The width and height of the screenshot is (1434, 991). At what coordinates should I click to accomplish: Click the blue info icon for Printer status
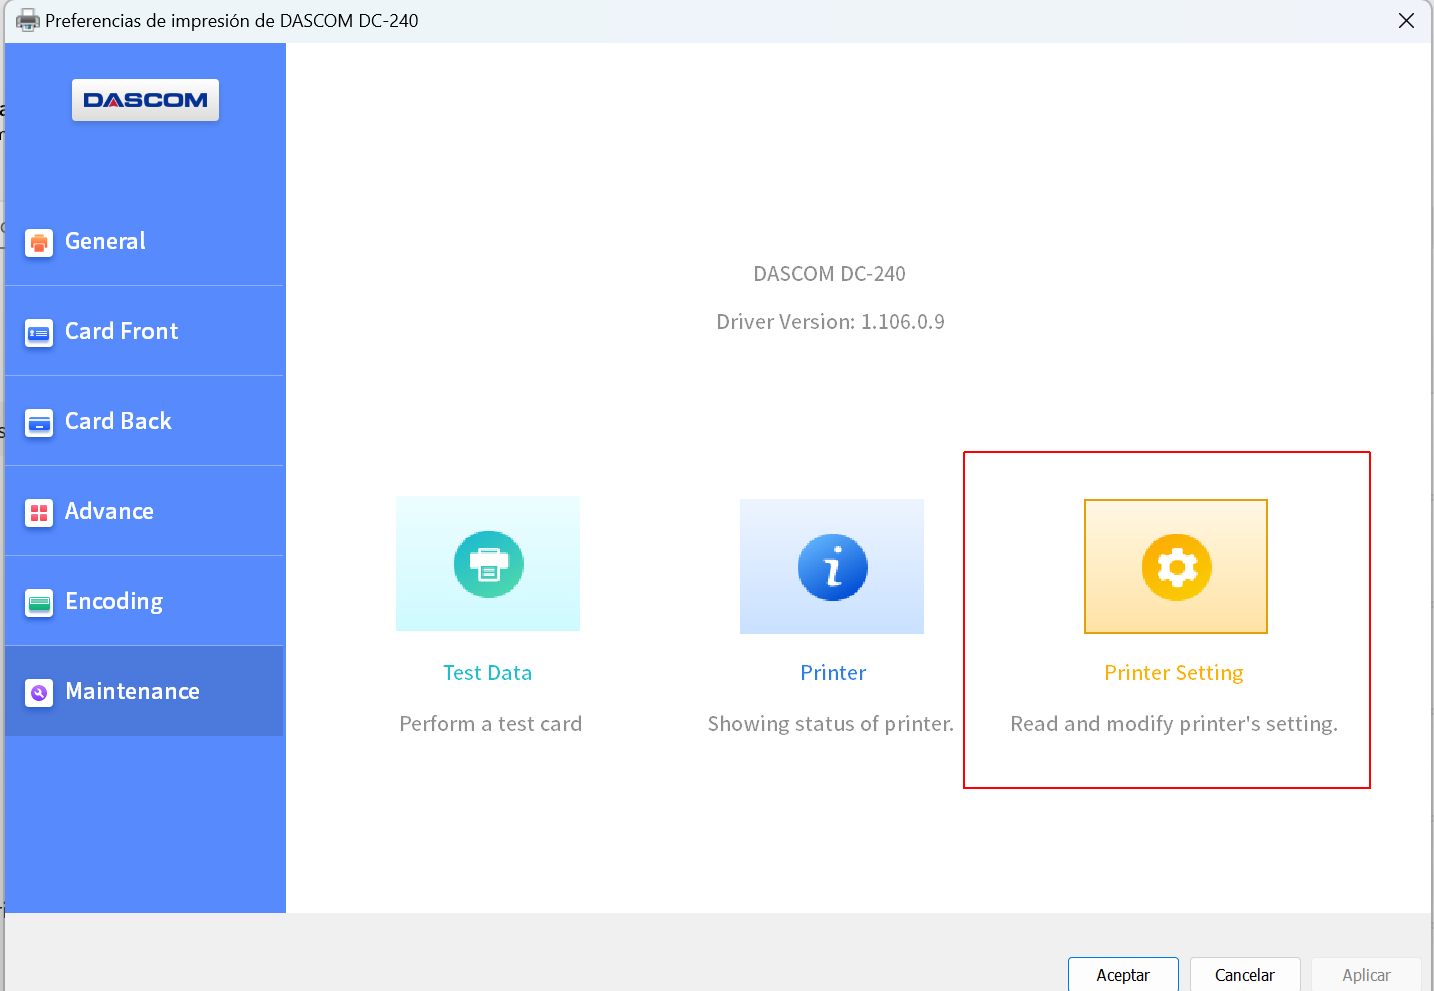tap(832, 567)
